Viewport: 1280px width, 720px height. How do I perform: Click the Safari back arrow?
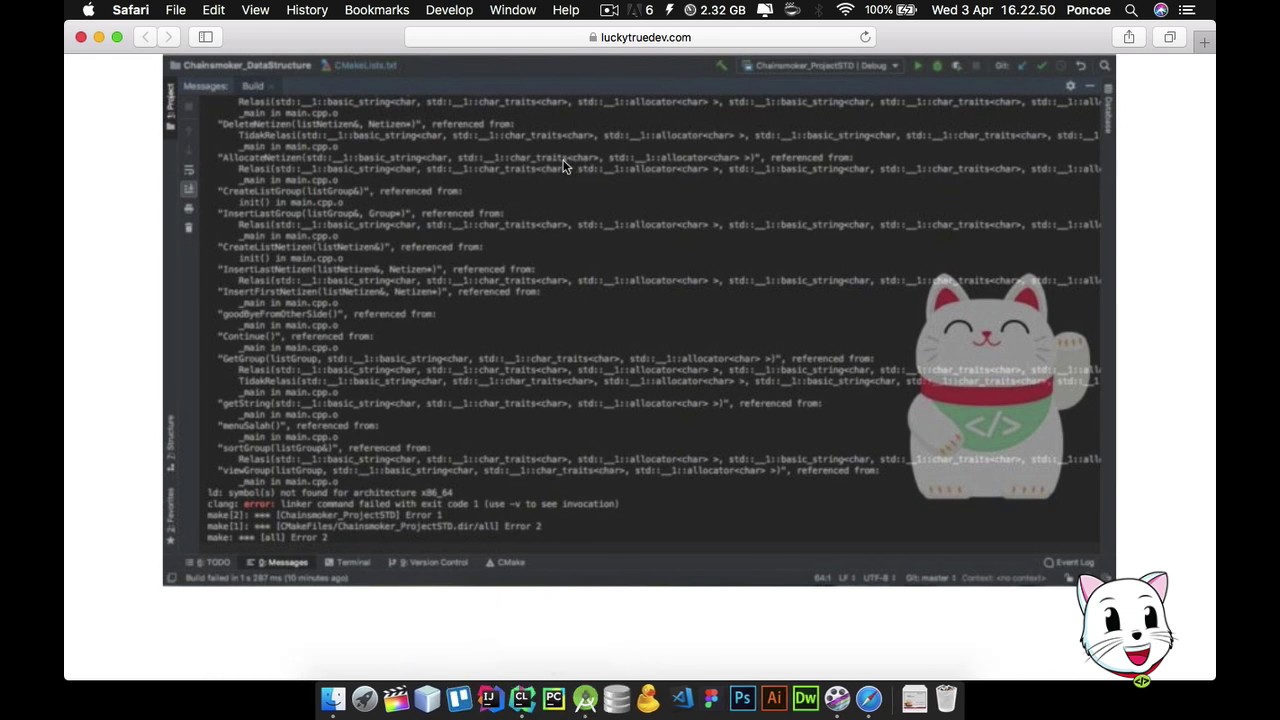tap(145, 37)
